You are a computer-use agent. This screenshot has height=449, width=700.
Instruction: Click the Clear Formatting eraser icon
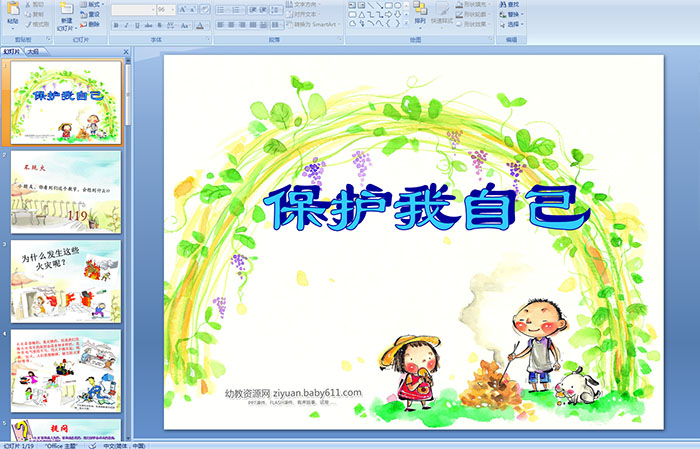coord(205,9)
